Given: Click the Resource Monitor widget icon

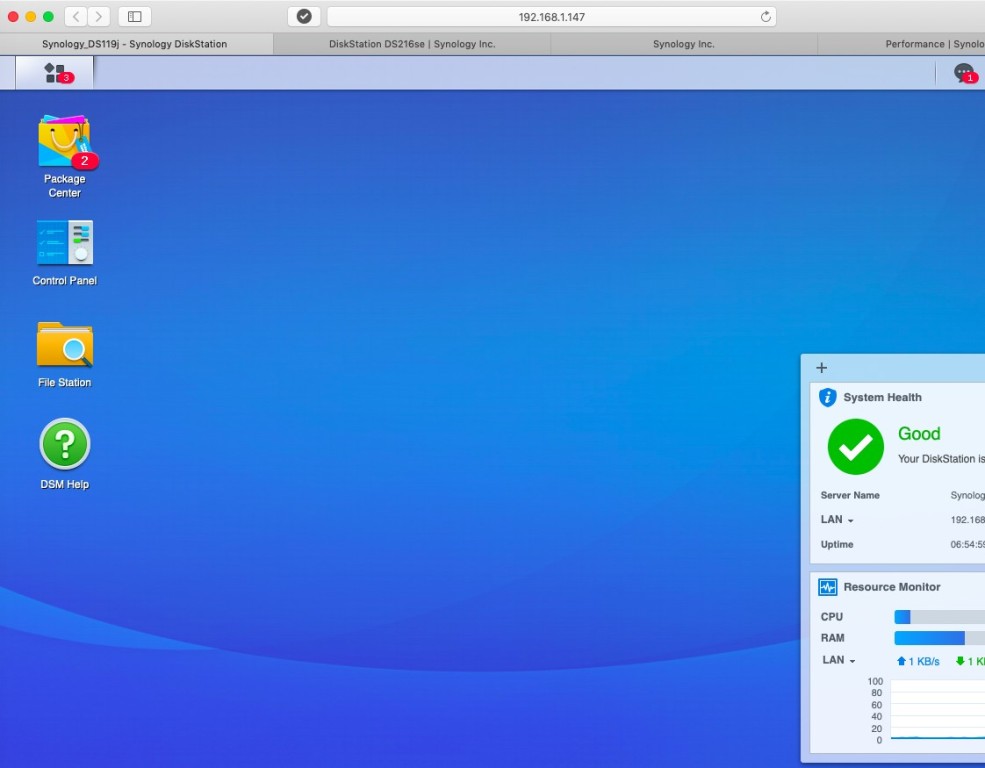Looking at the screenshot, I should tap(828, 587).
